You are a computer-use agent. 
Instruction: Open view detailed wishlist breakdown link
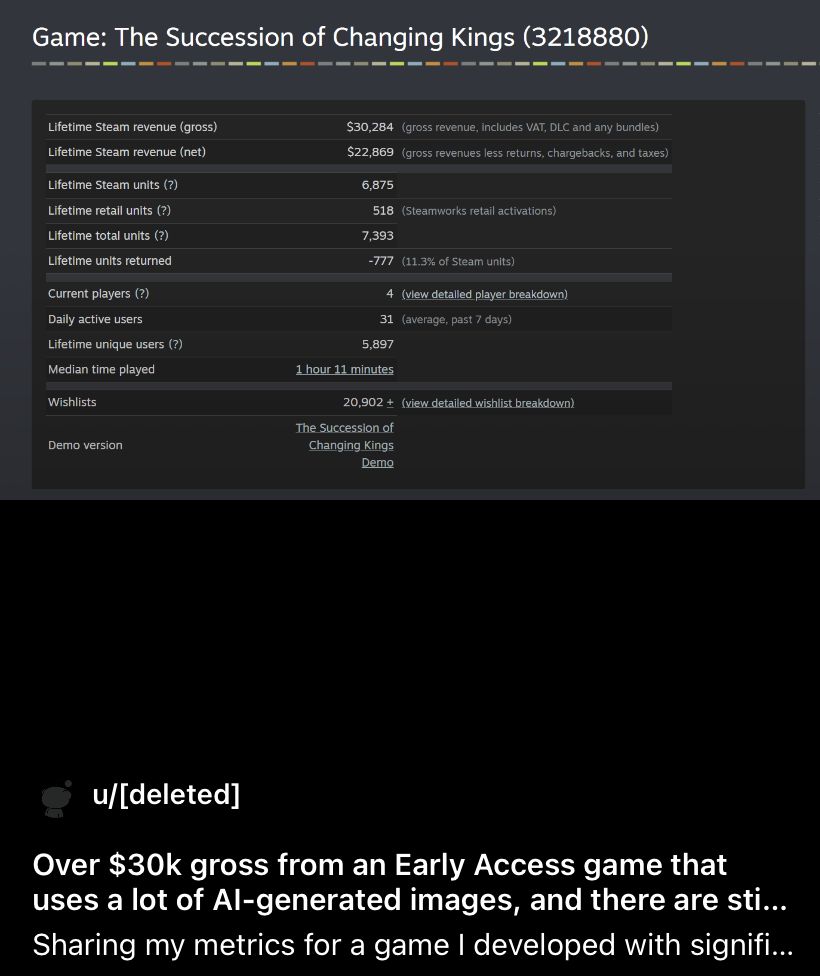pyautogui.click(x=488, y=403)
